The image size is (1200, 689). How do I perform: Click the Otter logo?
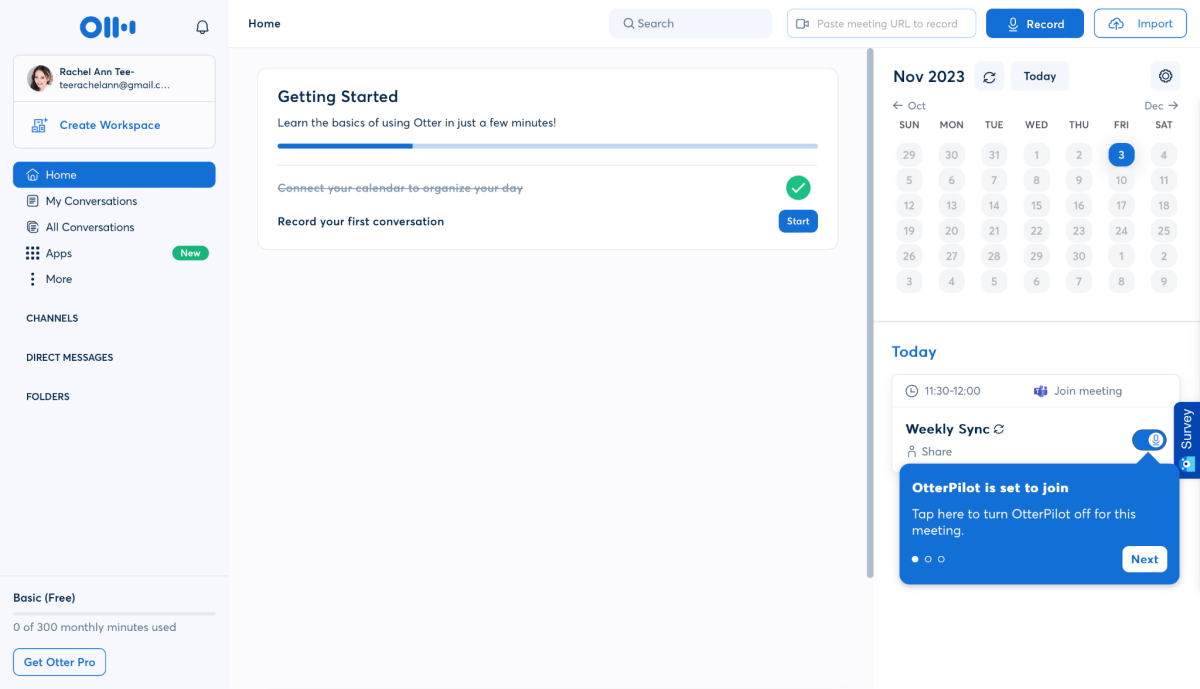pos(108,27)
